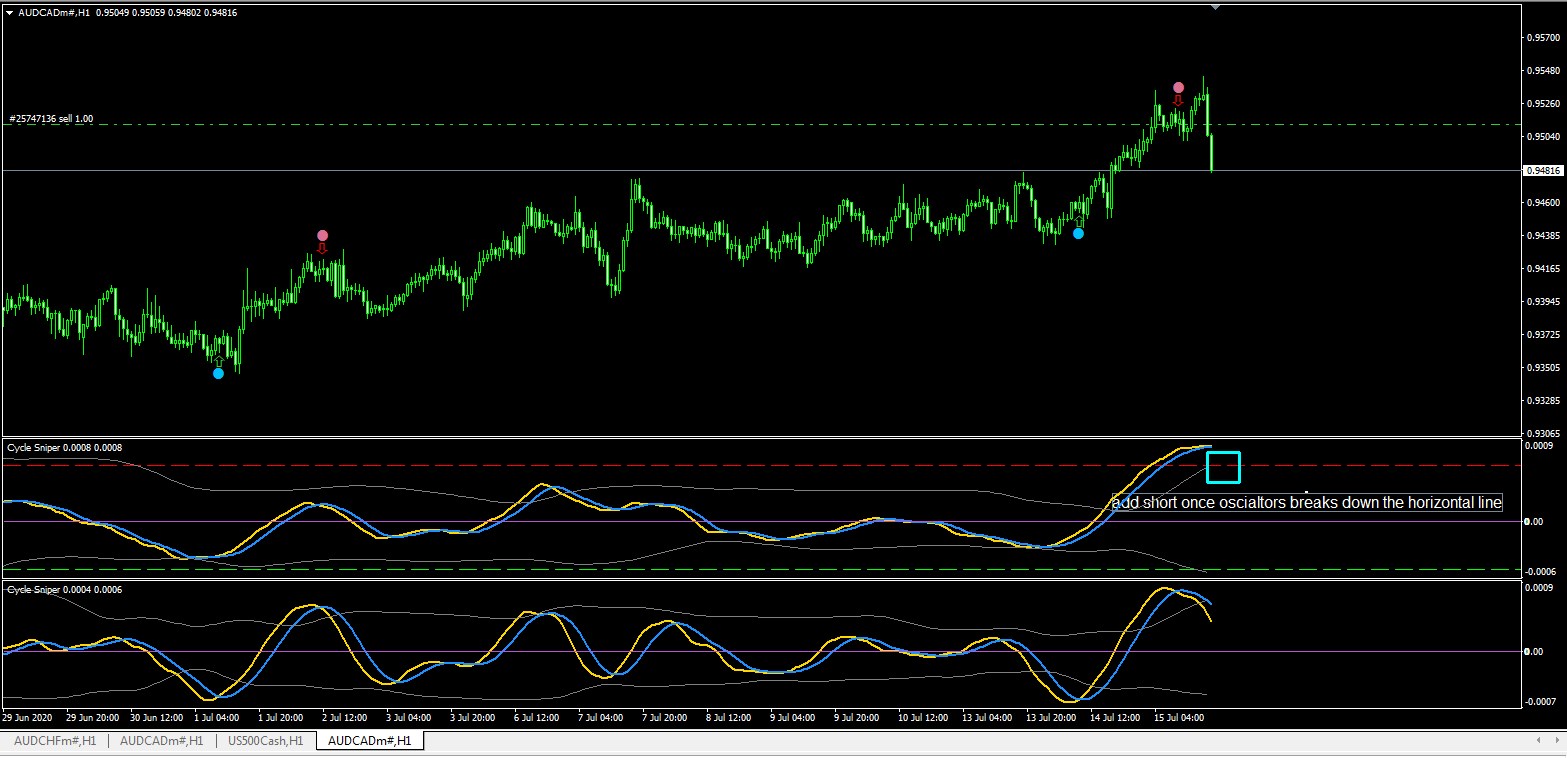Click the '10 Jul 12:00' time axis label
1567x758 pixels.
click(923, 718)
